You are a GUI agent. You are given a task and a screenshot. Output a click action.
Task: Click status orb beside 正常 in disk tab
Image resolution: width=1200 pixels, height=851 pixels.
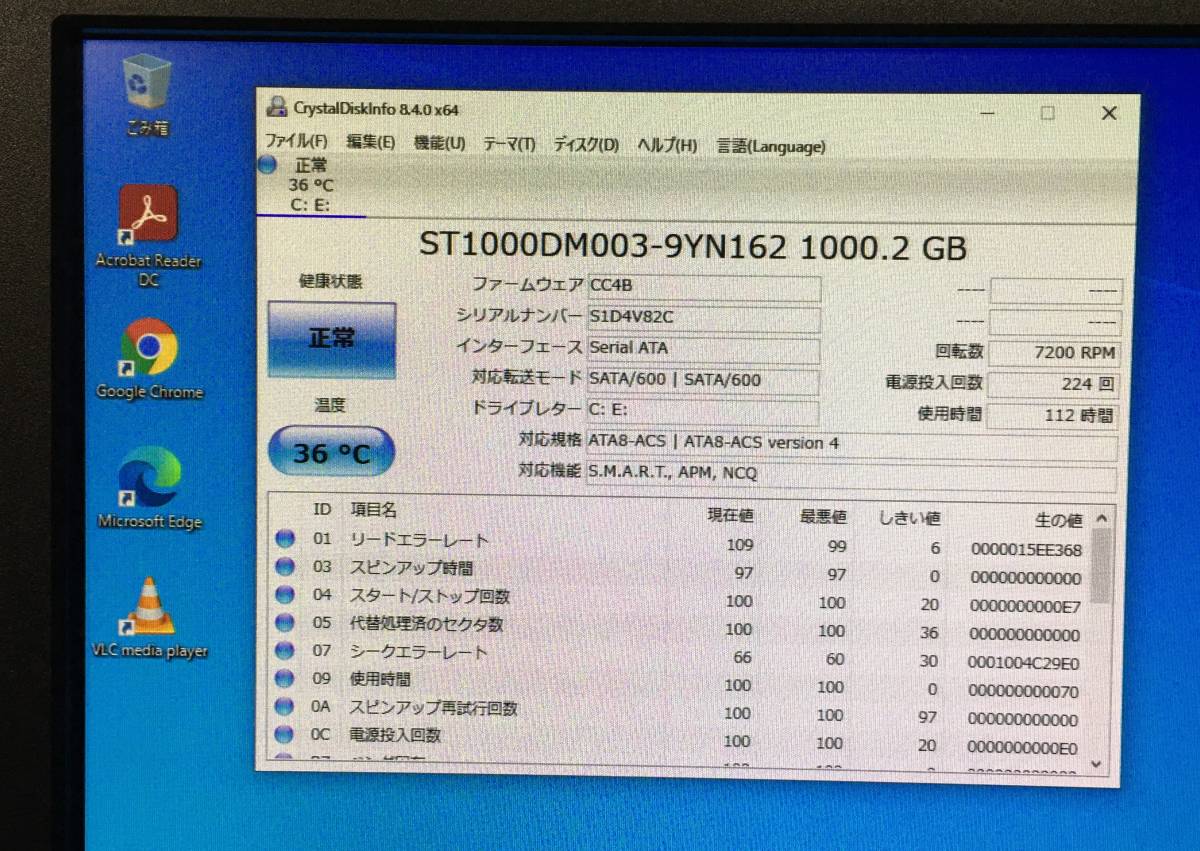click(267, 165)
